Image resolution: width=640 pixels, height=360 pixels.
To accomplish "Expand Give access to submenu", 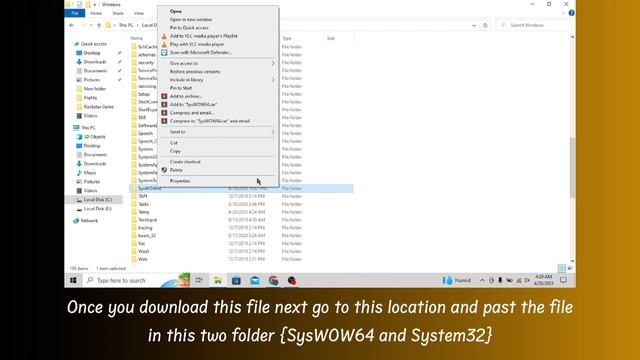I will pos(218,63).
